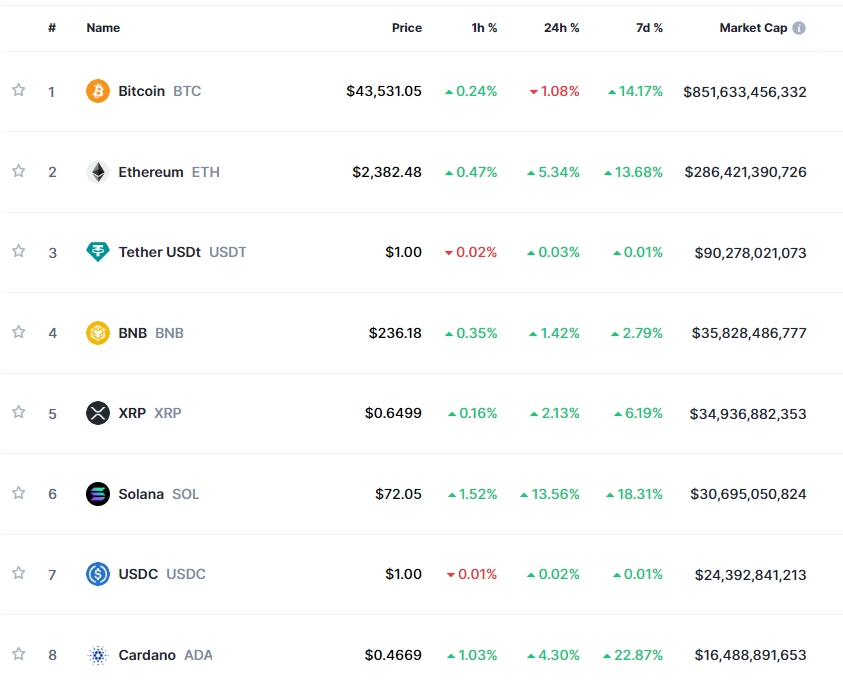Click the Cardano ADA logo
Image resolution: width=843 pixels, height=694 pixels.
click(x=97, y=655)
